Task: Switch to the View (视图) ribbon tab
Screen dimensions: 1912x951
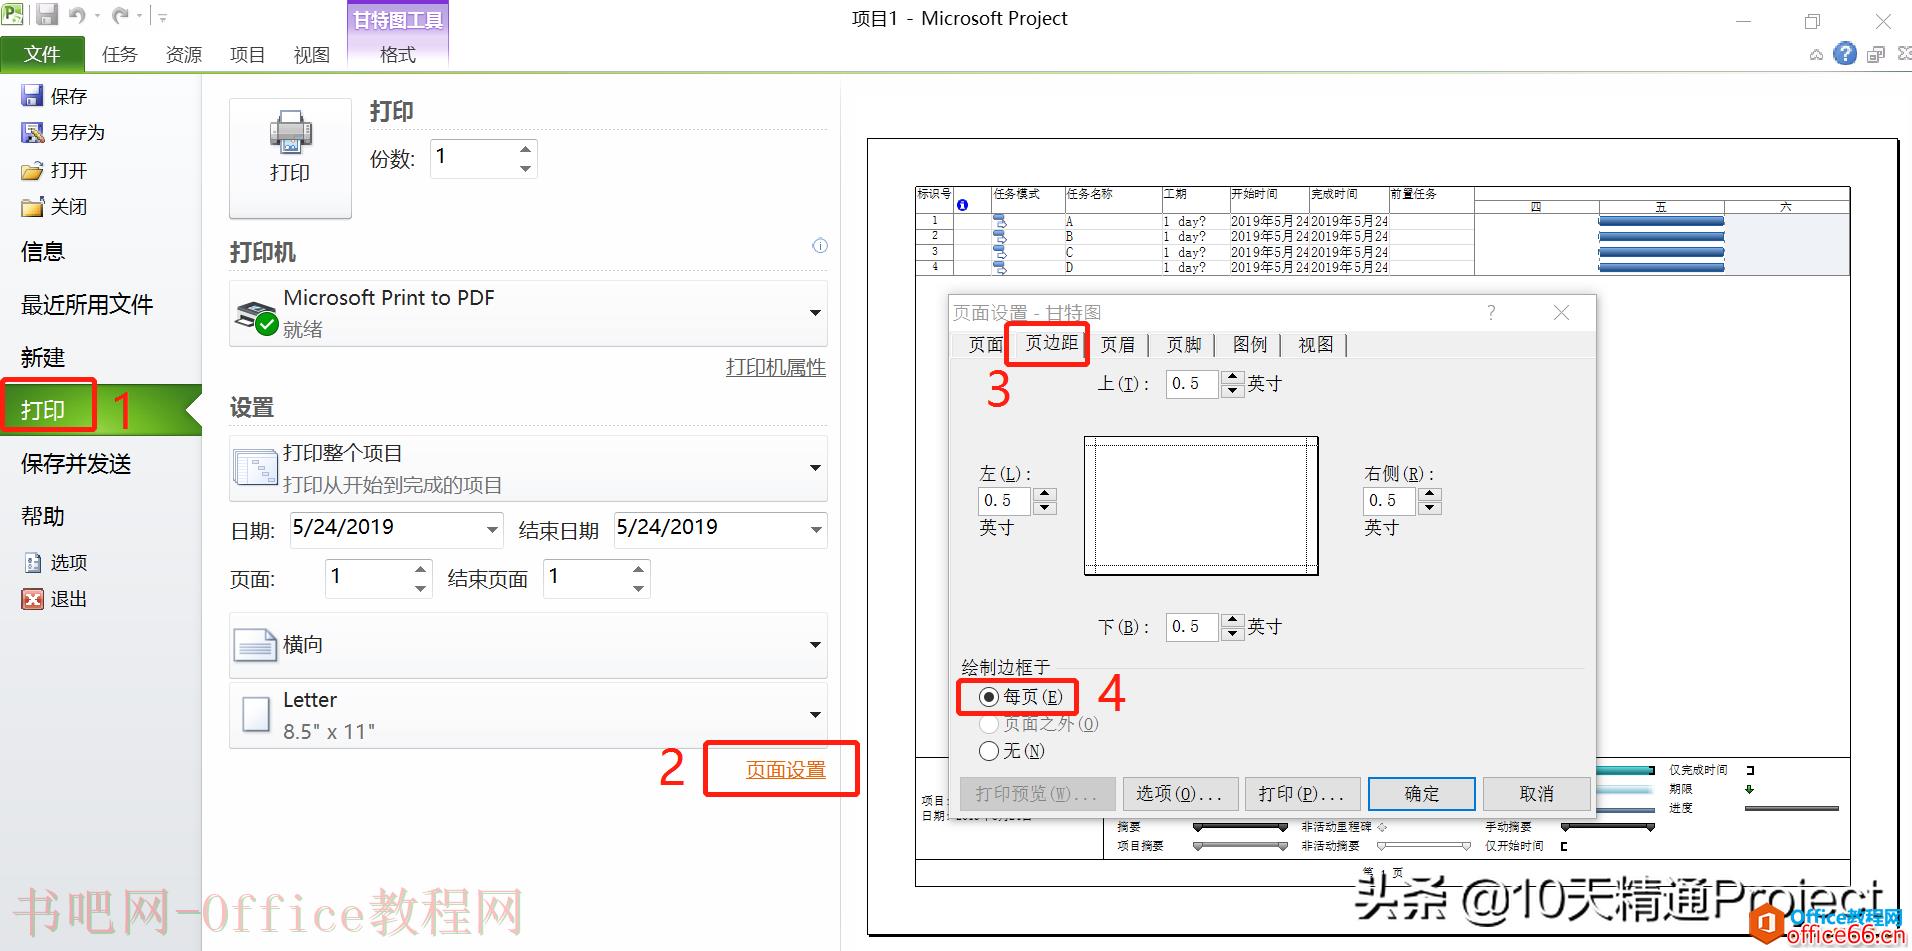Action: tap(312, 55)
